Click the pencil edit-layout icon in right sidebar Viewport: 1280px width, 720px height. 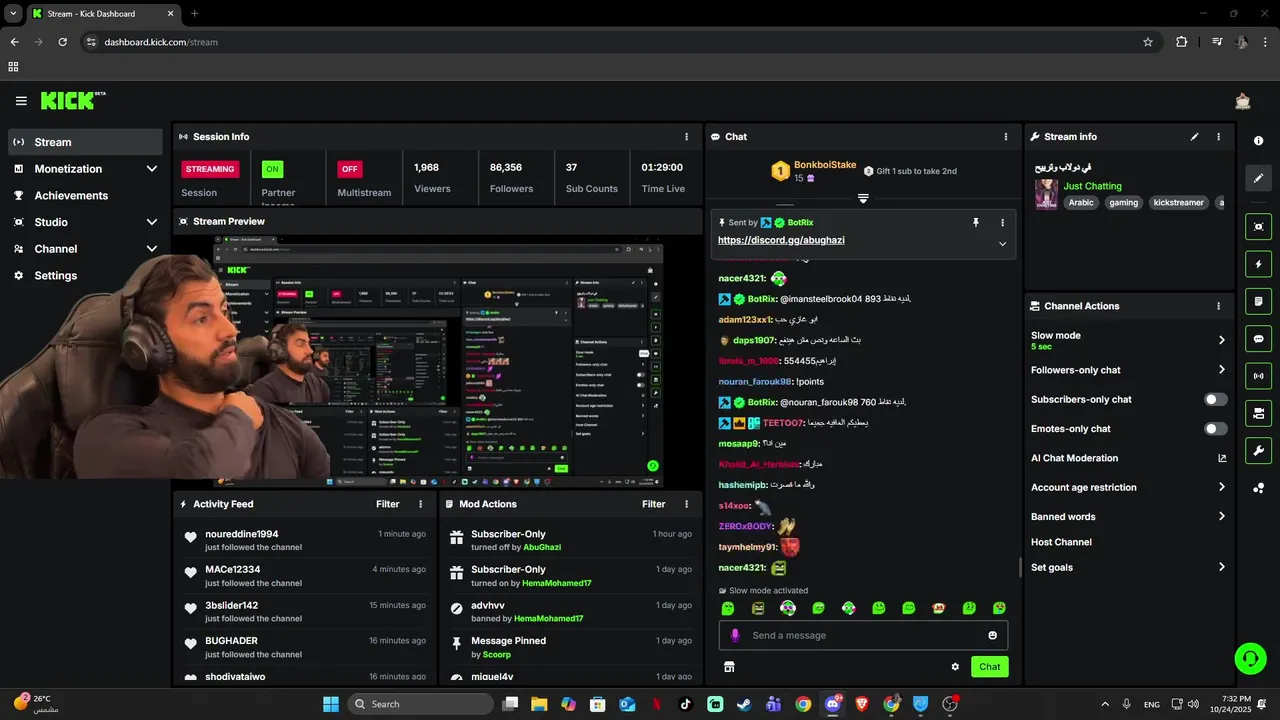tap(1259, 178)
